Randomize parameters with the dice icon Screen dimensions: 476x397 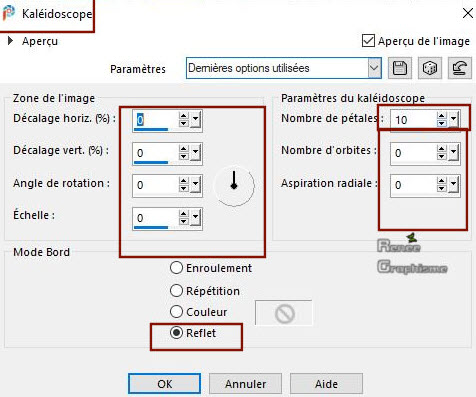[429, 68]
